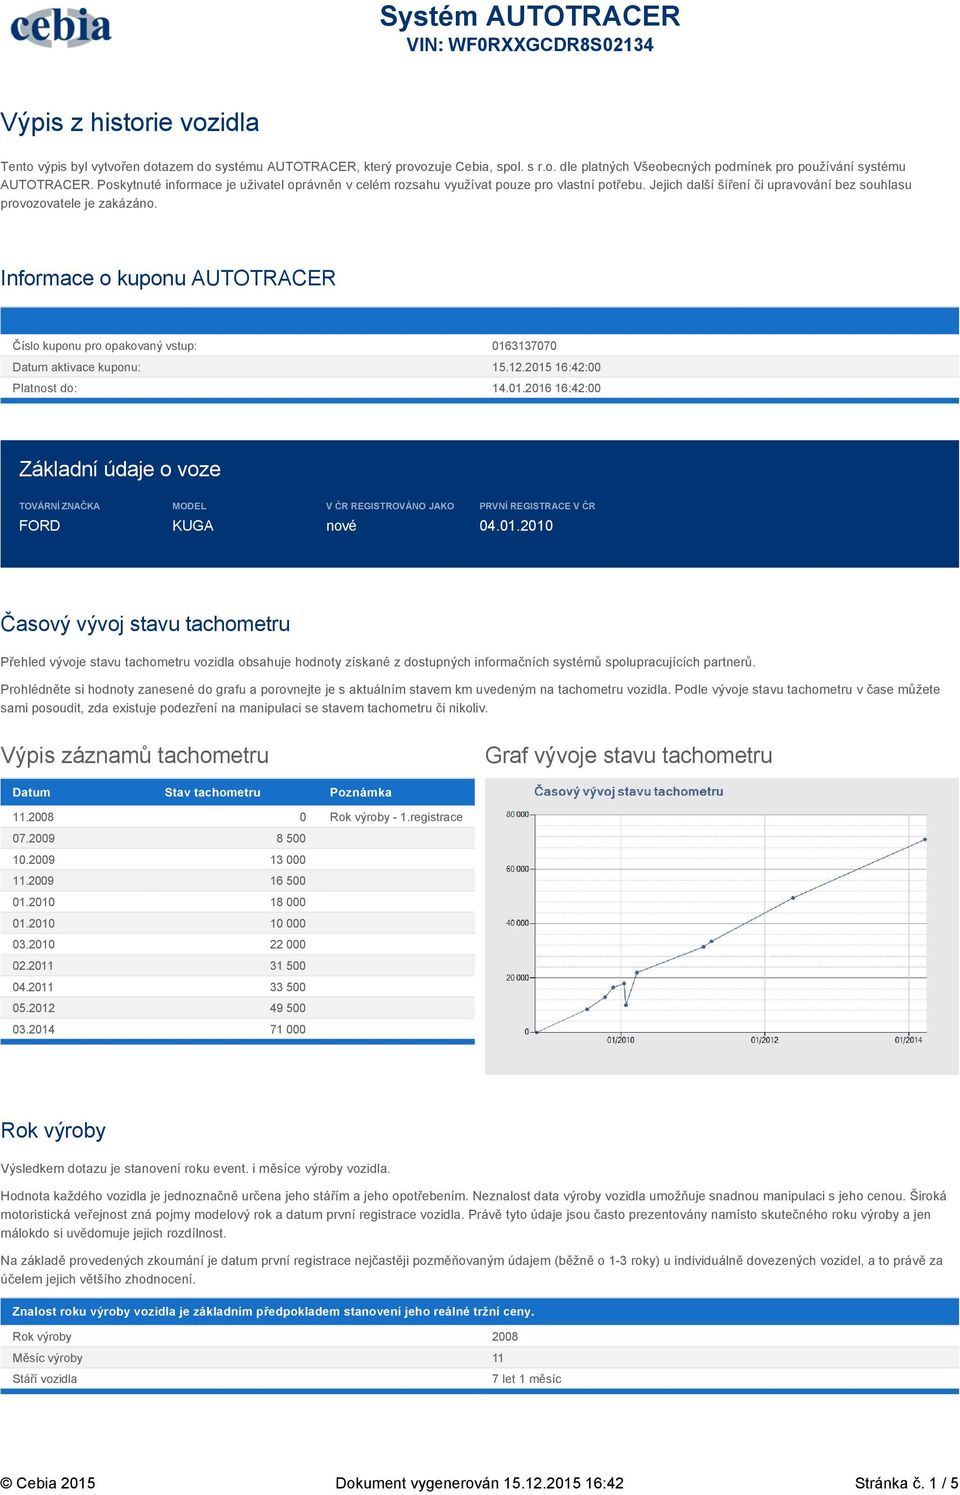Image resolution: width=960 pixels, height=1495 pixels.
Task: Click the 10 000 odometer value
Action: point(288,923)
